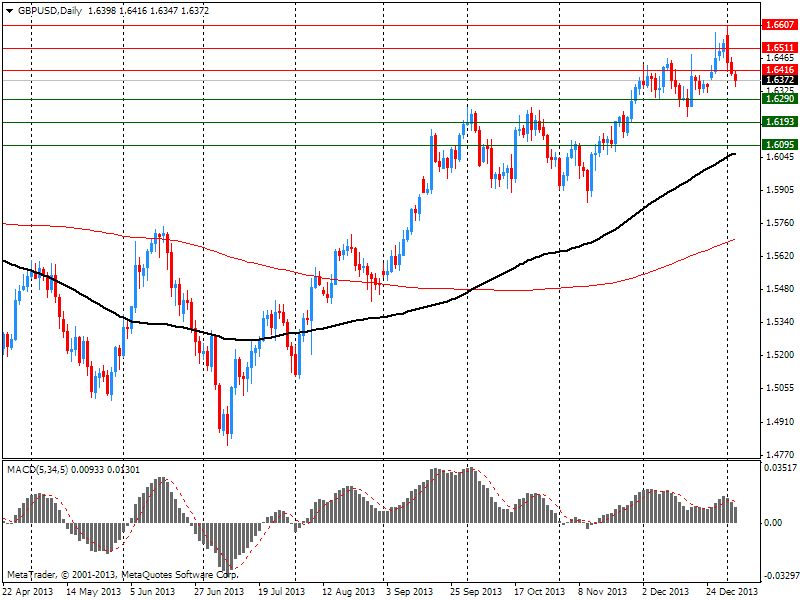Click the chart menu triangle beside GBPUSD
The image size is (800, 600).
pyautogui.click(x=10, y=11)
